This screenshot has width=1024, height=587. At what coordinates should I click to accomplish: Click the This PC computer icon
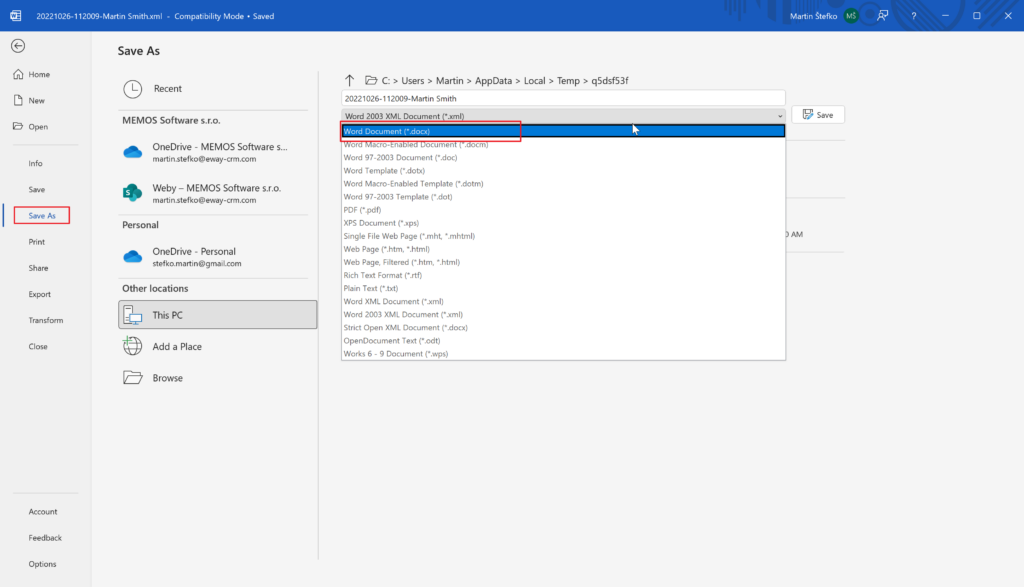133,315
